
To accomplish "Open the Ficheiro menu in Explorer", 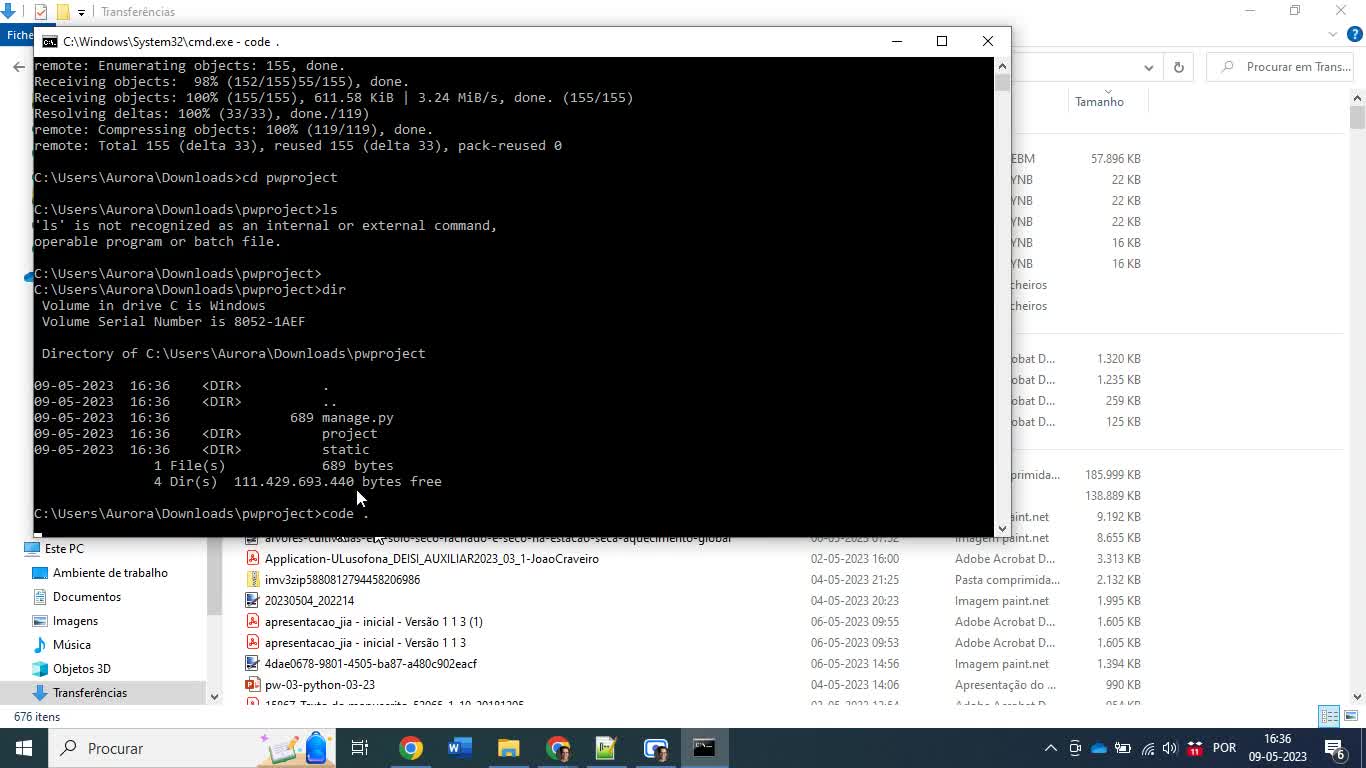I will tap(19, 35).
